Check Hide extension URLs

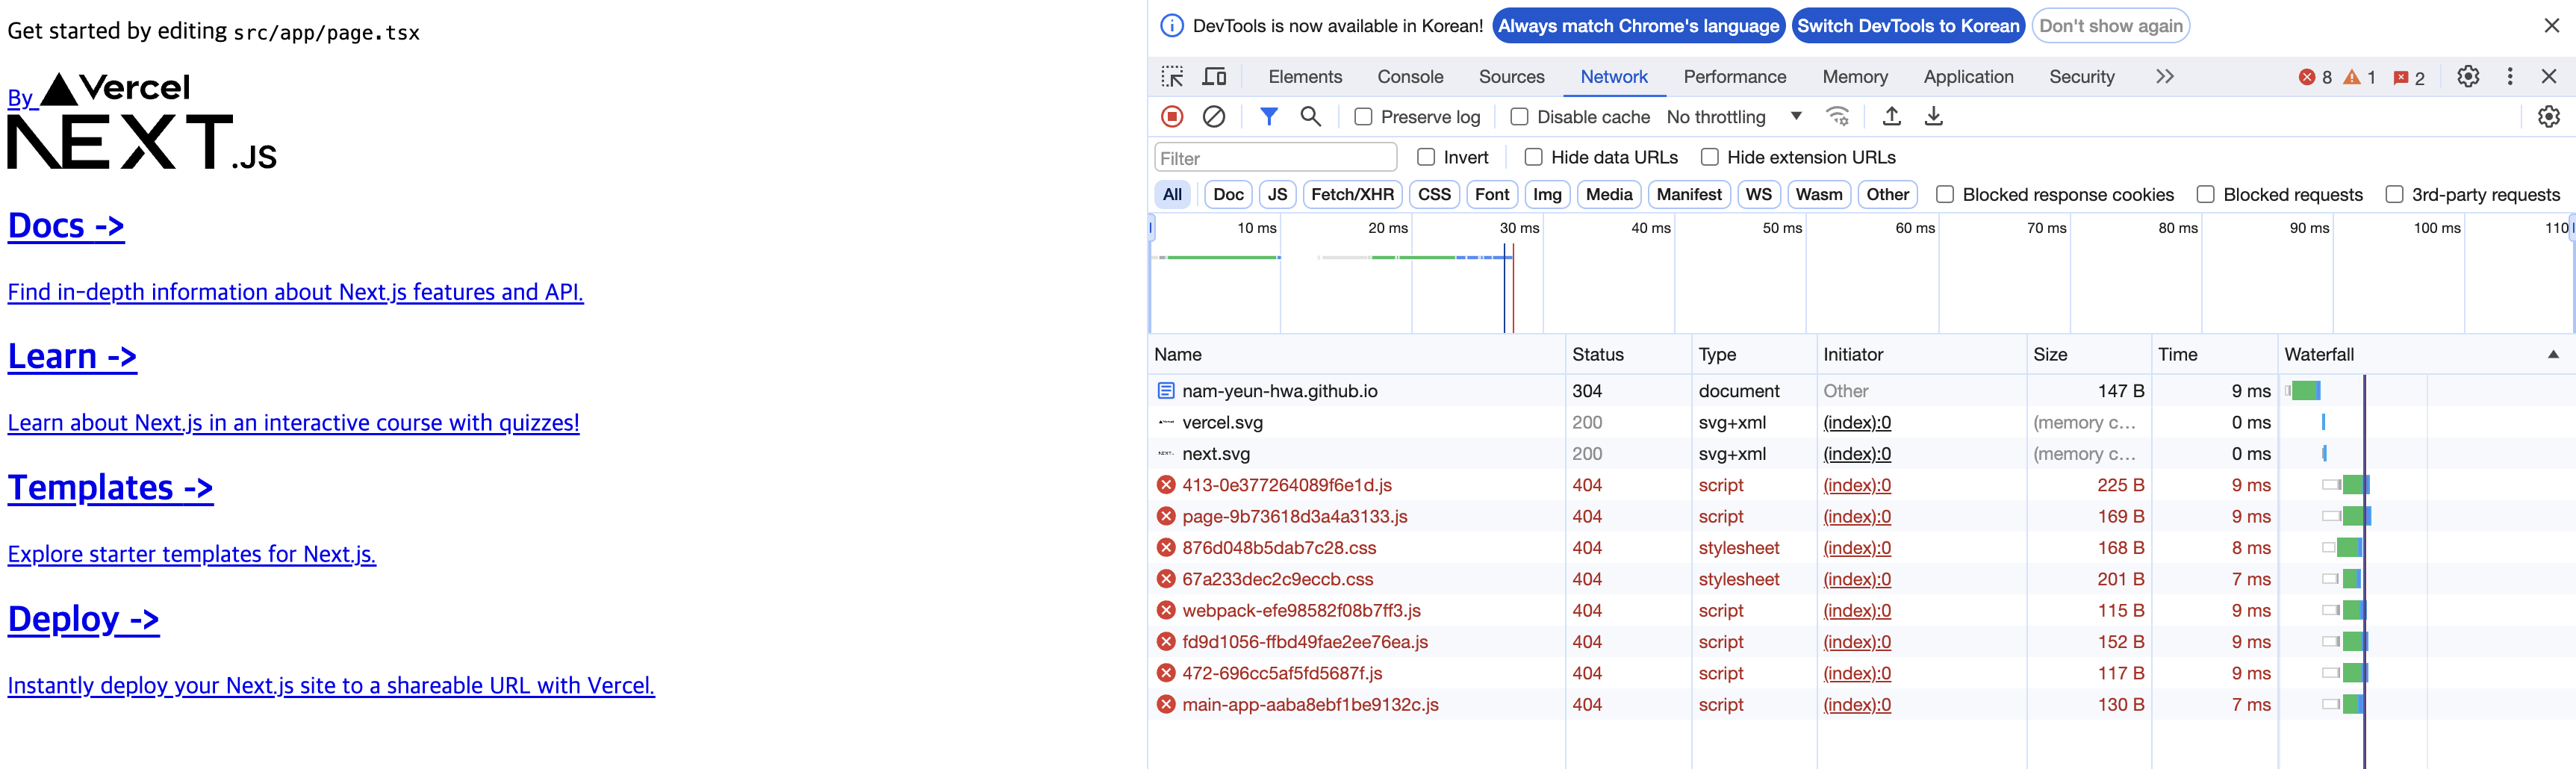coord(1709,157)
